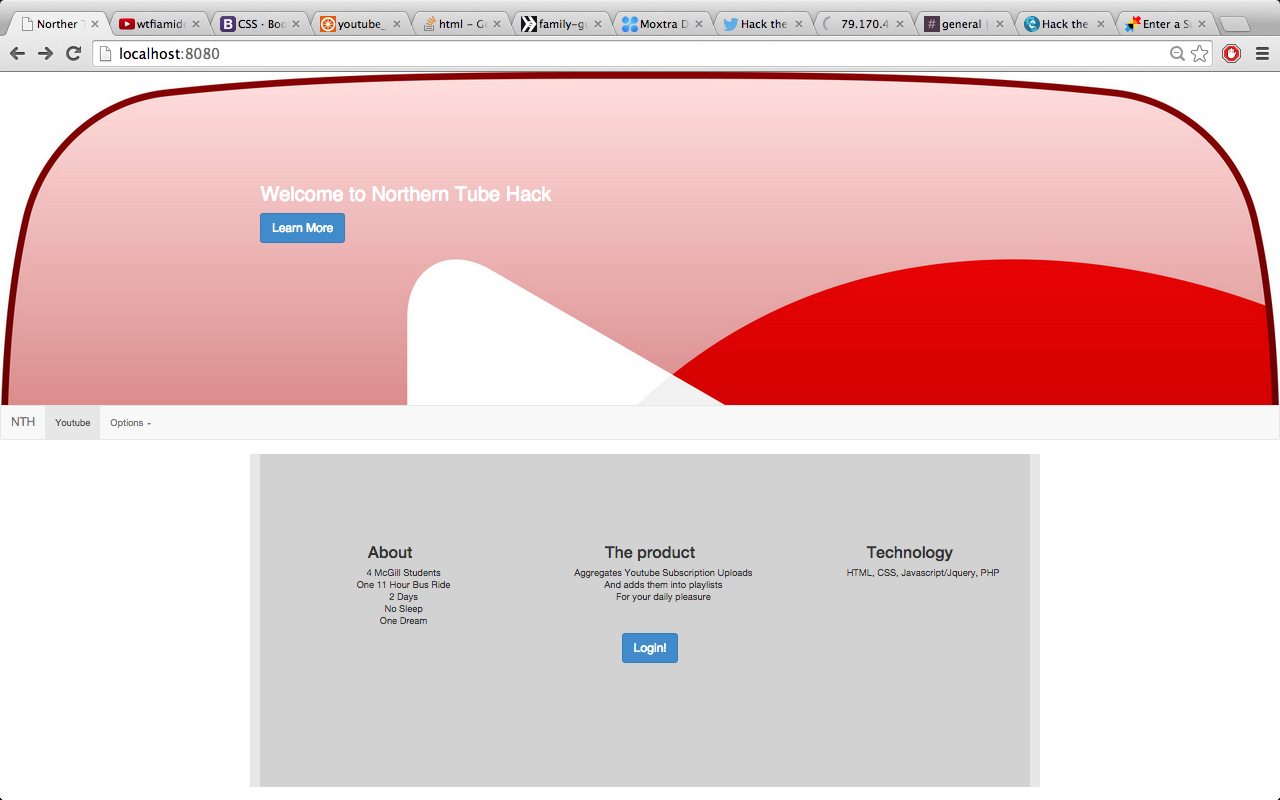Expand the Options dropdown in navbar
Viewport: 1280px width, 800px height.
[x=131, y=423]
